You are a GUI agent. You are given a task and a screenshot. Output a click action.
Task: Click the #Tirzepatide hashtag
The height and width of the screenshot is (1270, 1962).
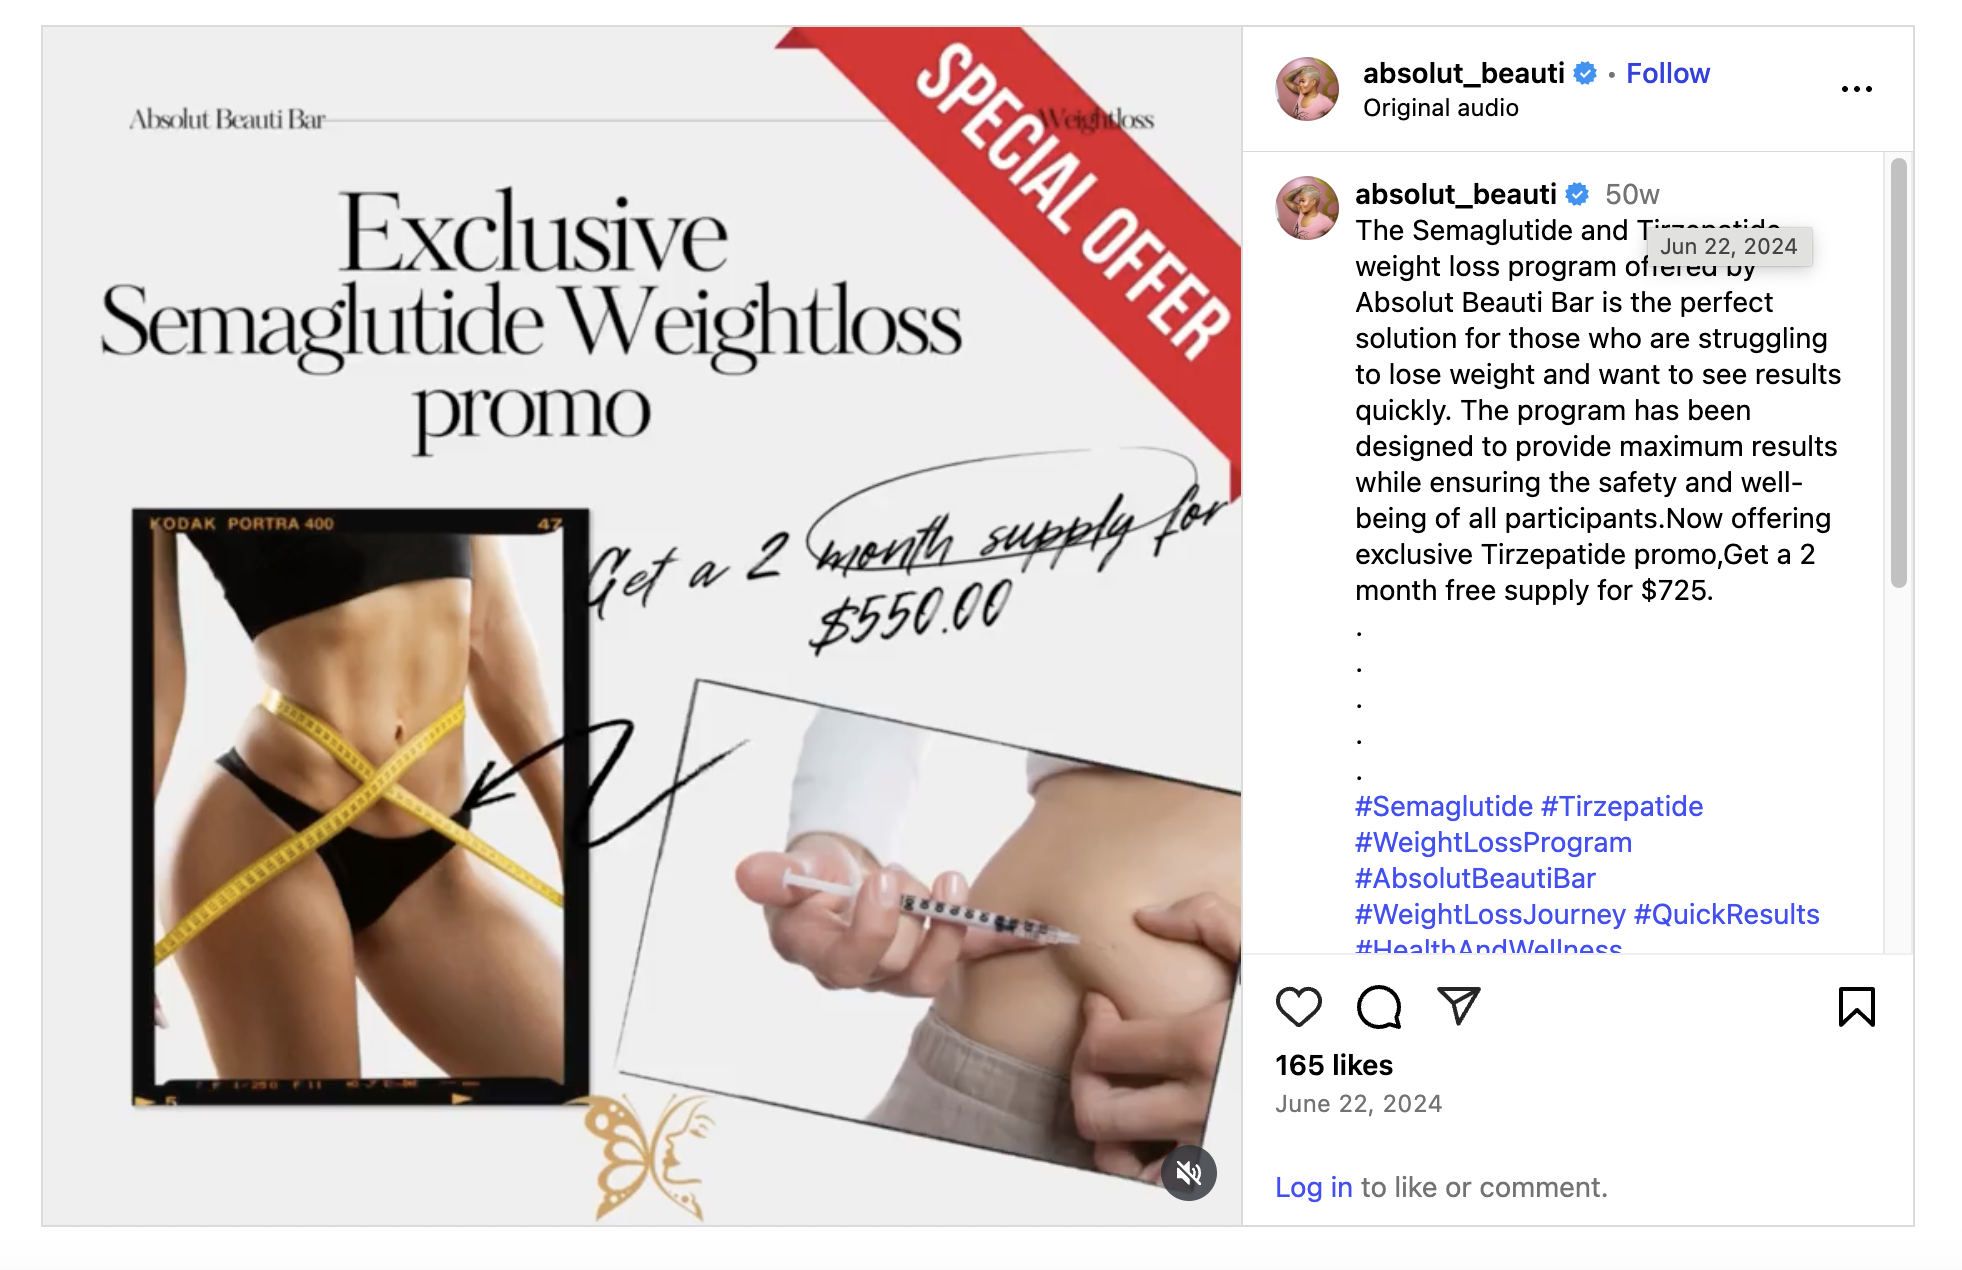1621,806
